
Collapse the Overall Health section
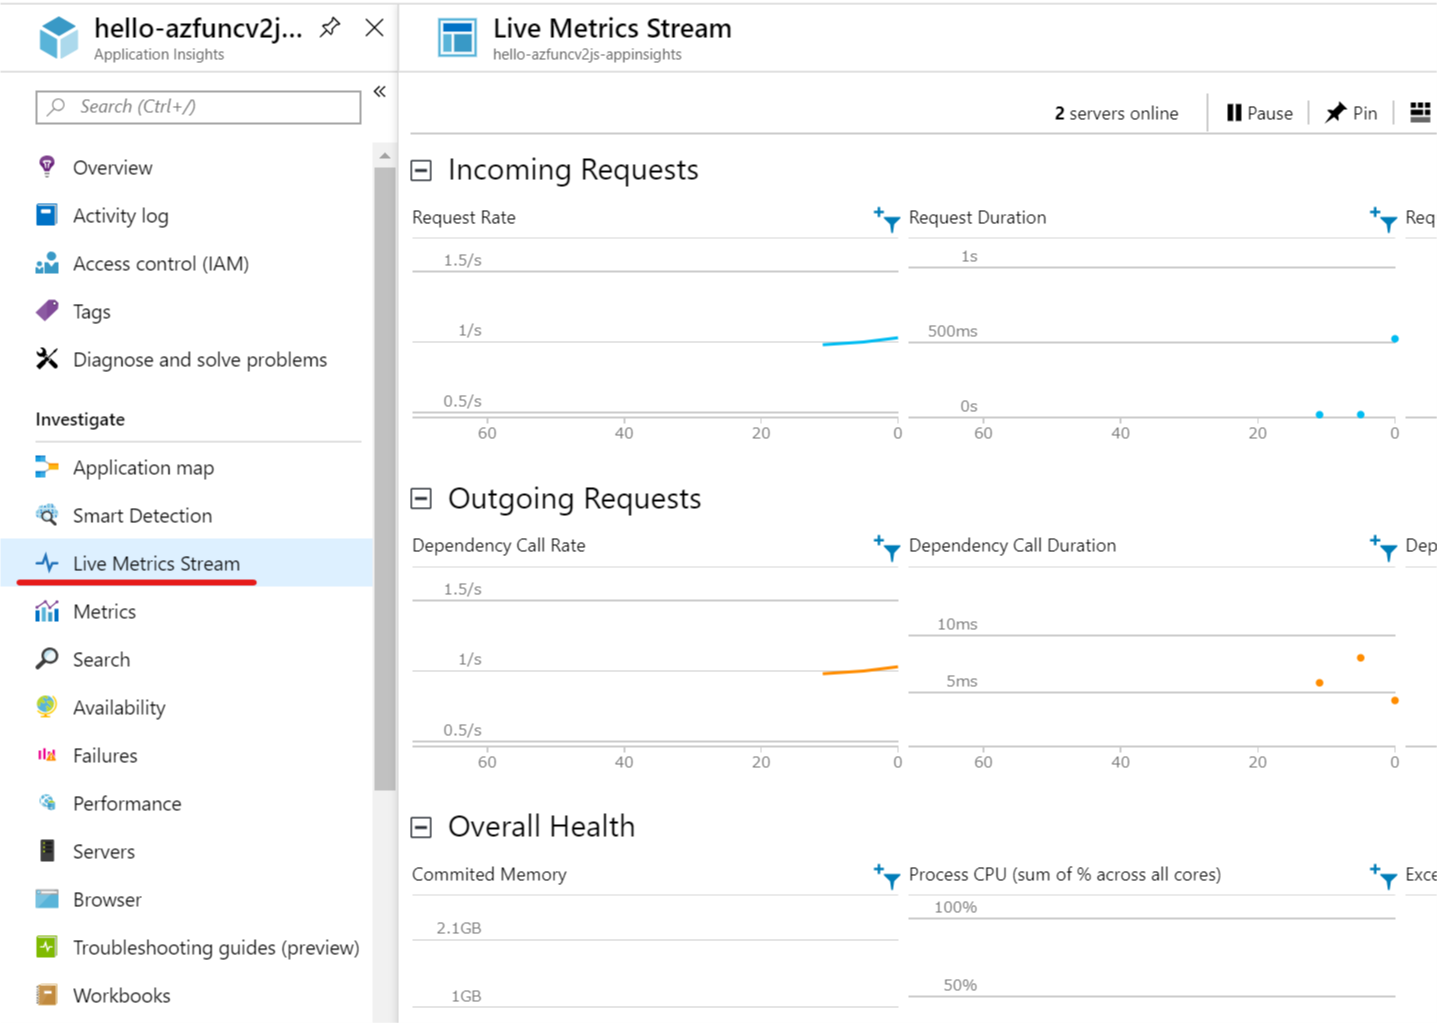420,827
